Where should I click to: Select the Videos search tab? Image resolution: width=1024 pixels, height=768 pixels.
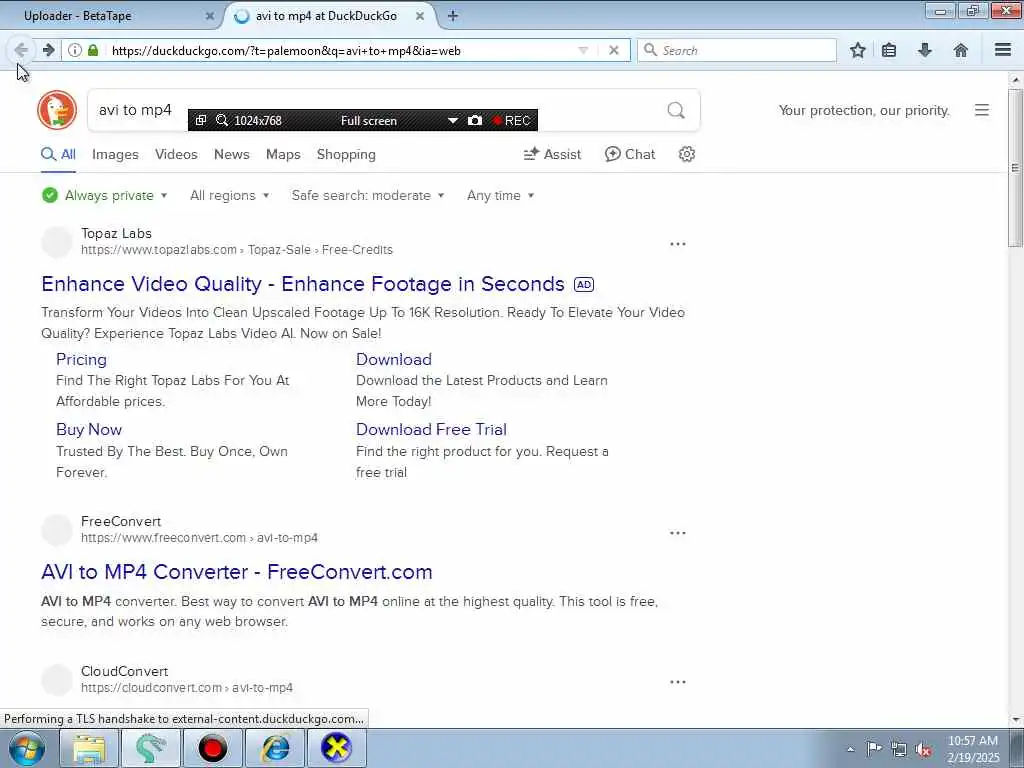pyautogui.click(x=176, y=154)
